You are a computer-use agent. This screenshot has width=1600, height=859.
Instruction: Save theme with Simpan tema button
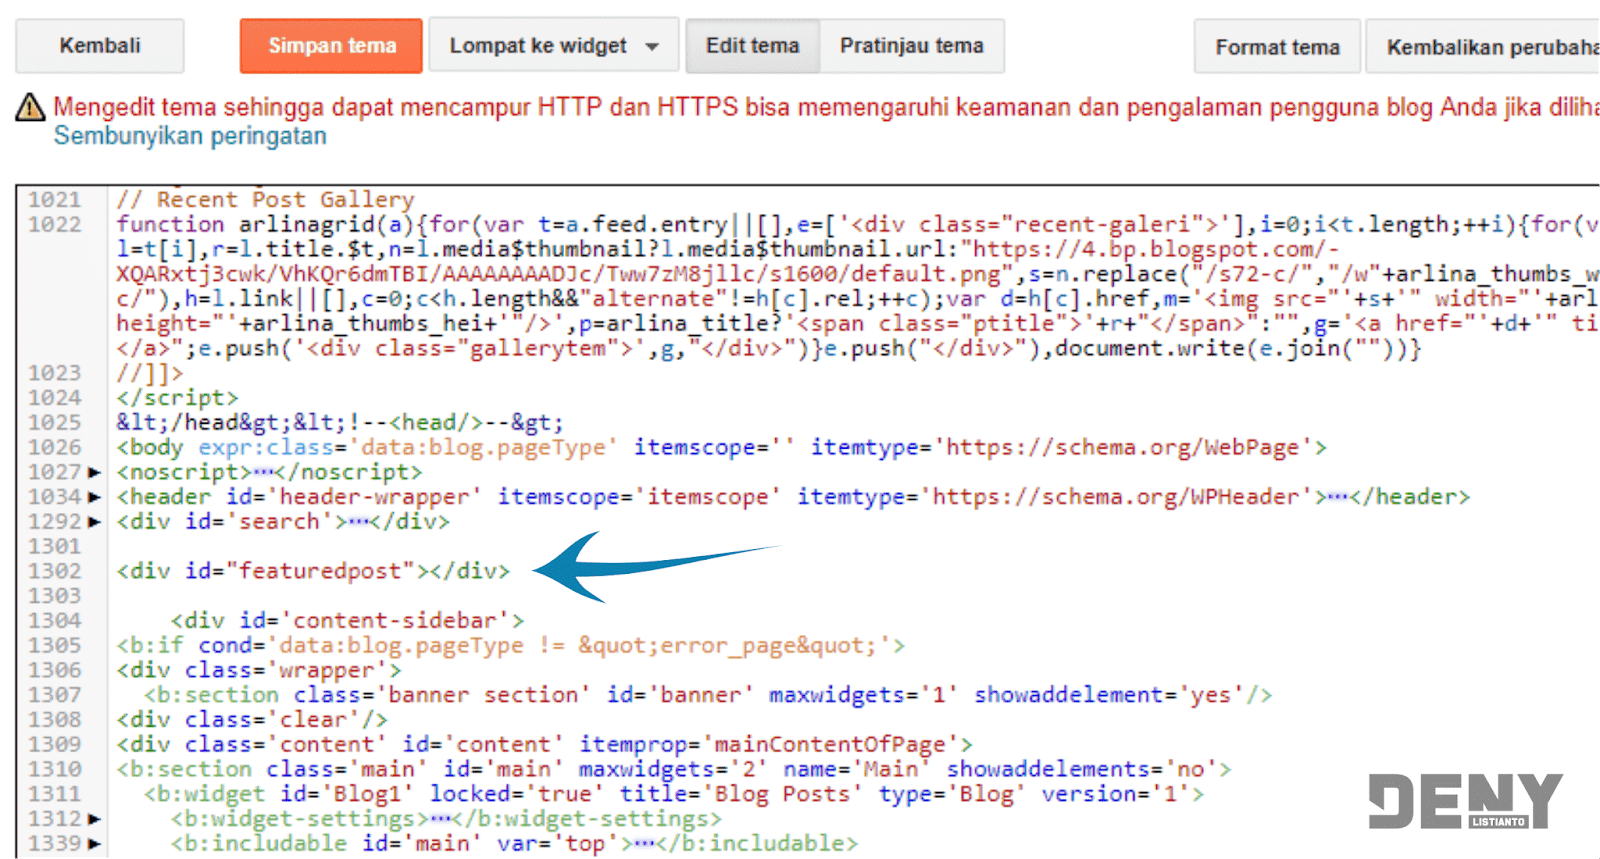(331, 46)
